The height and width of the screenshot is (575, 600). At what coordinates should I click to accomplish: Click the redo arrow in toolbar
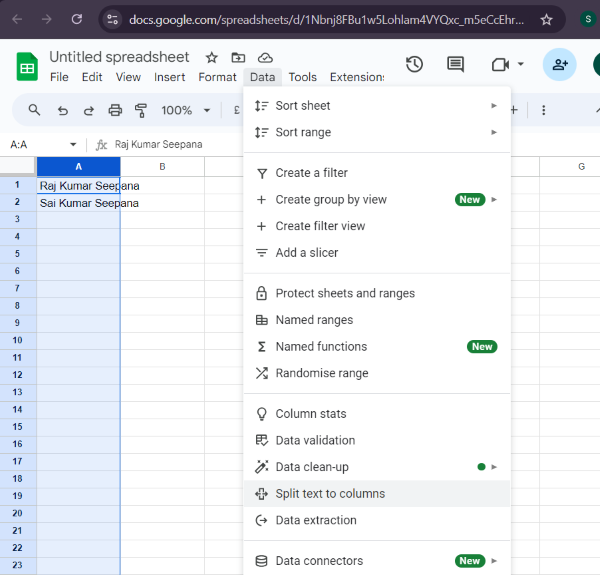click(x=89, y=111)
